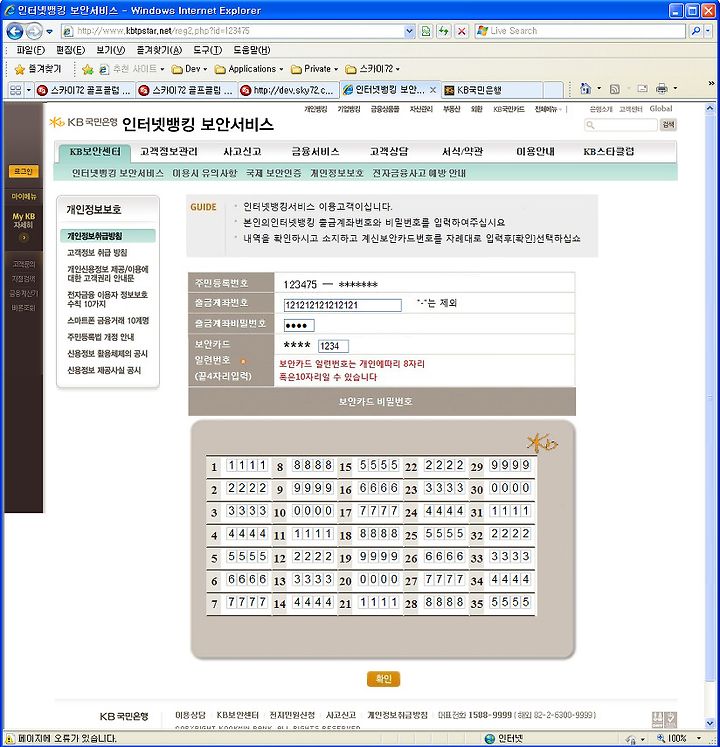The width and height of the screenshot is (720, 747).
Task: Select the KB보안센터 main tab
Action: tap(95, 152)
